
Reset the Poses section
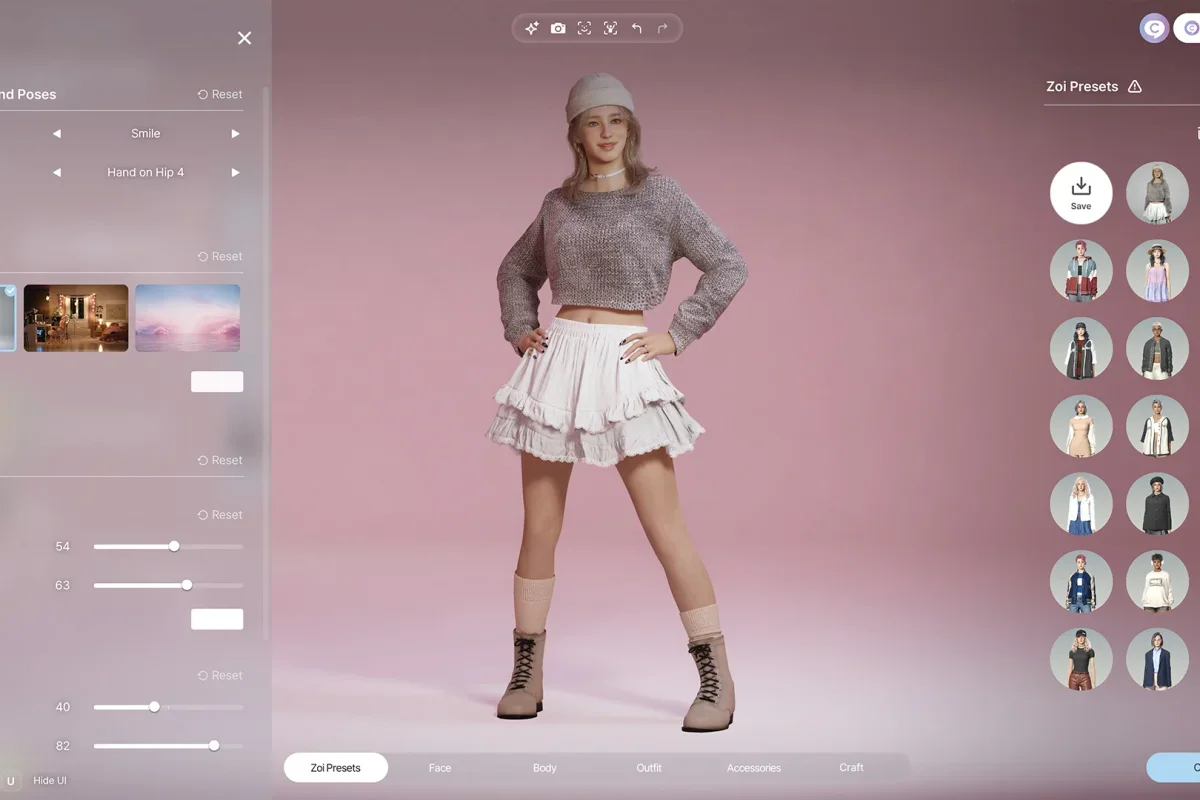[220, 94]
